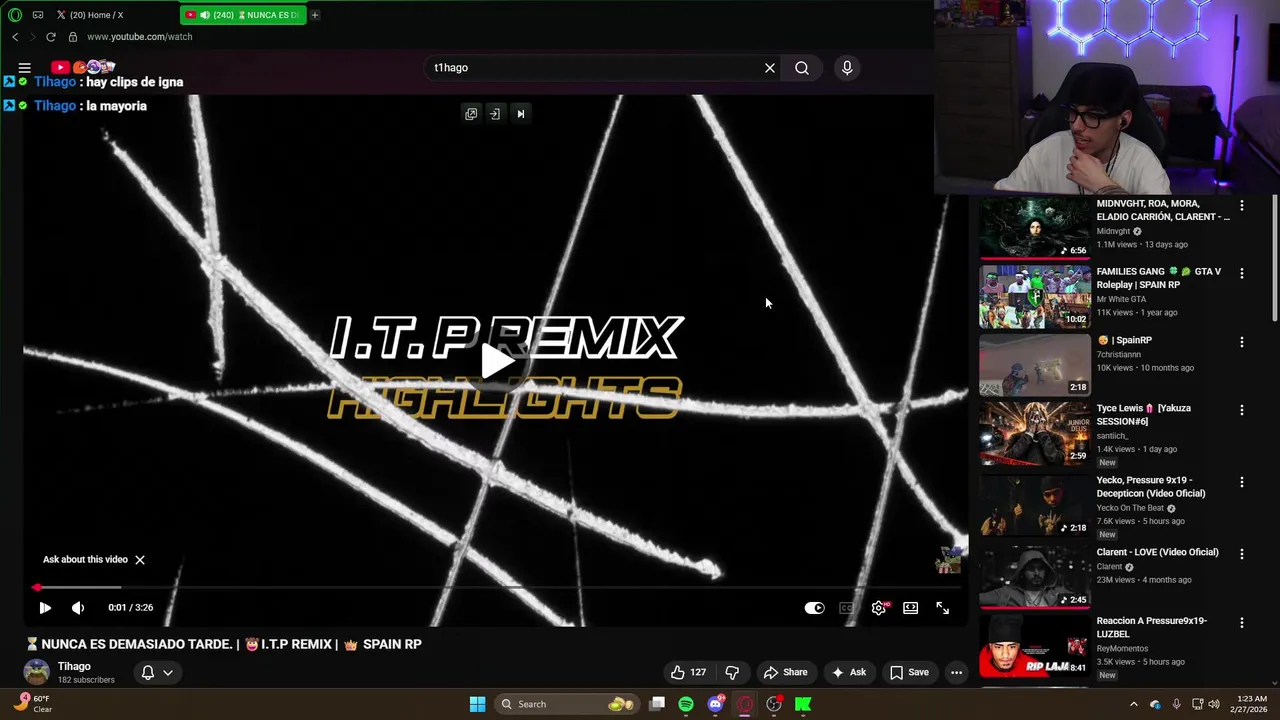The image size is (1280, 720).
Task: Open options menu for Tyce Lewis video
Action: coord(1242,410)
